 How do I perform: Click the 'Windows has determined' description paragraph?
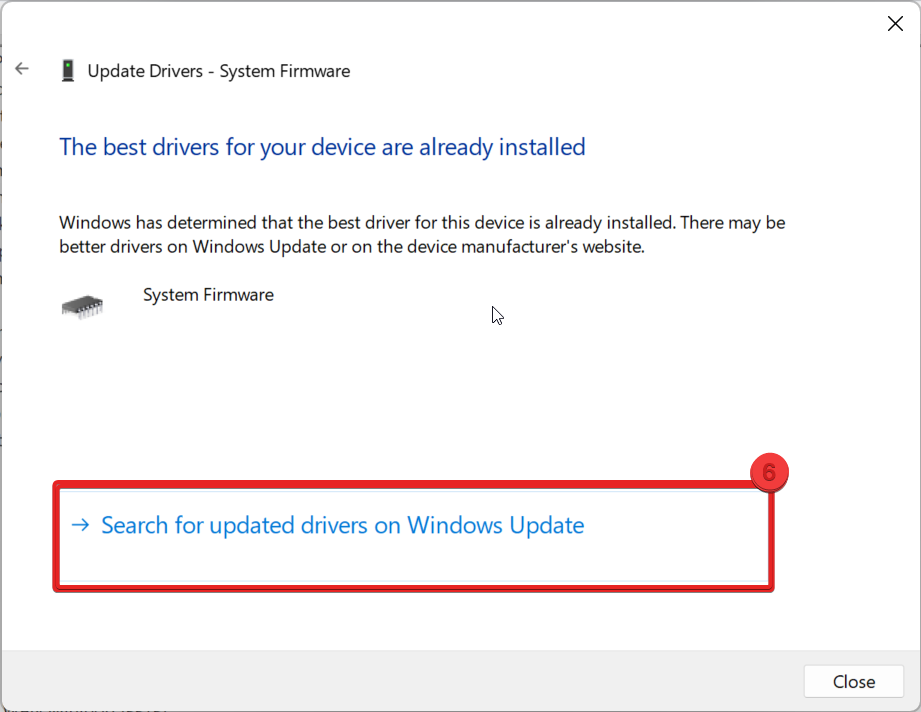[x=422, y=234]
